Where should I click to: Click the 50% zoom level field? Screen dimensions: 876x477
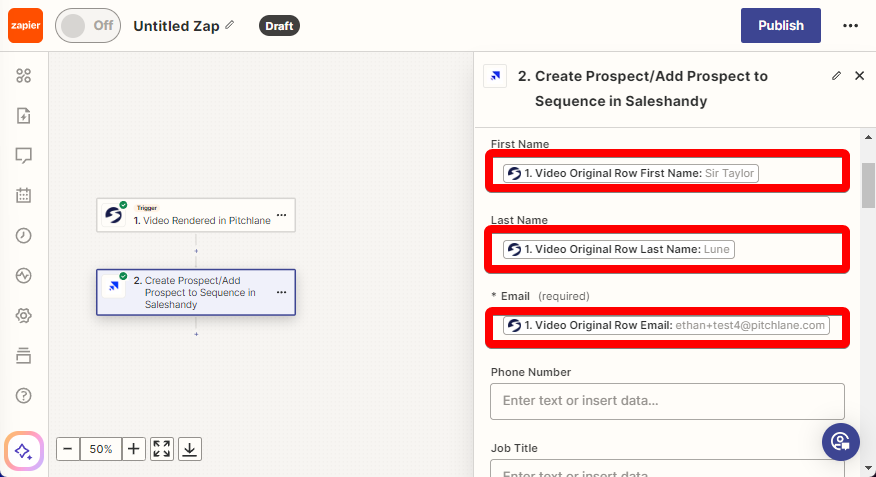(101, 449)
